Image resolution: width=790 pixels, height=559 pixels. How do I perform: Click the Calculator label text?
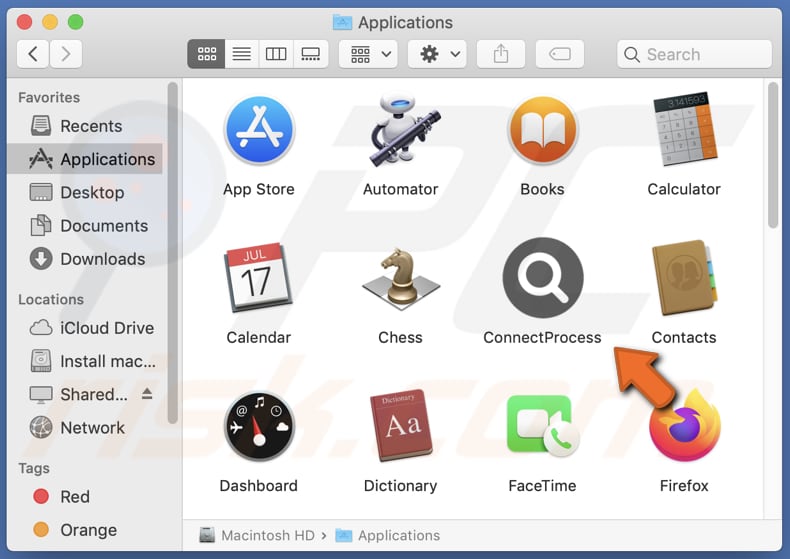684,189
